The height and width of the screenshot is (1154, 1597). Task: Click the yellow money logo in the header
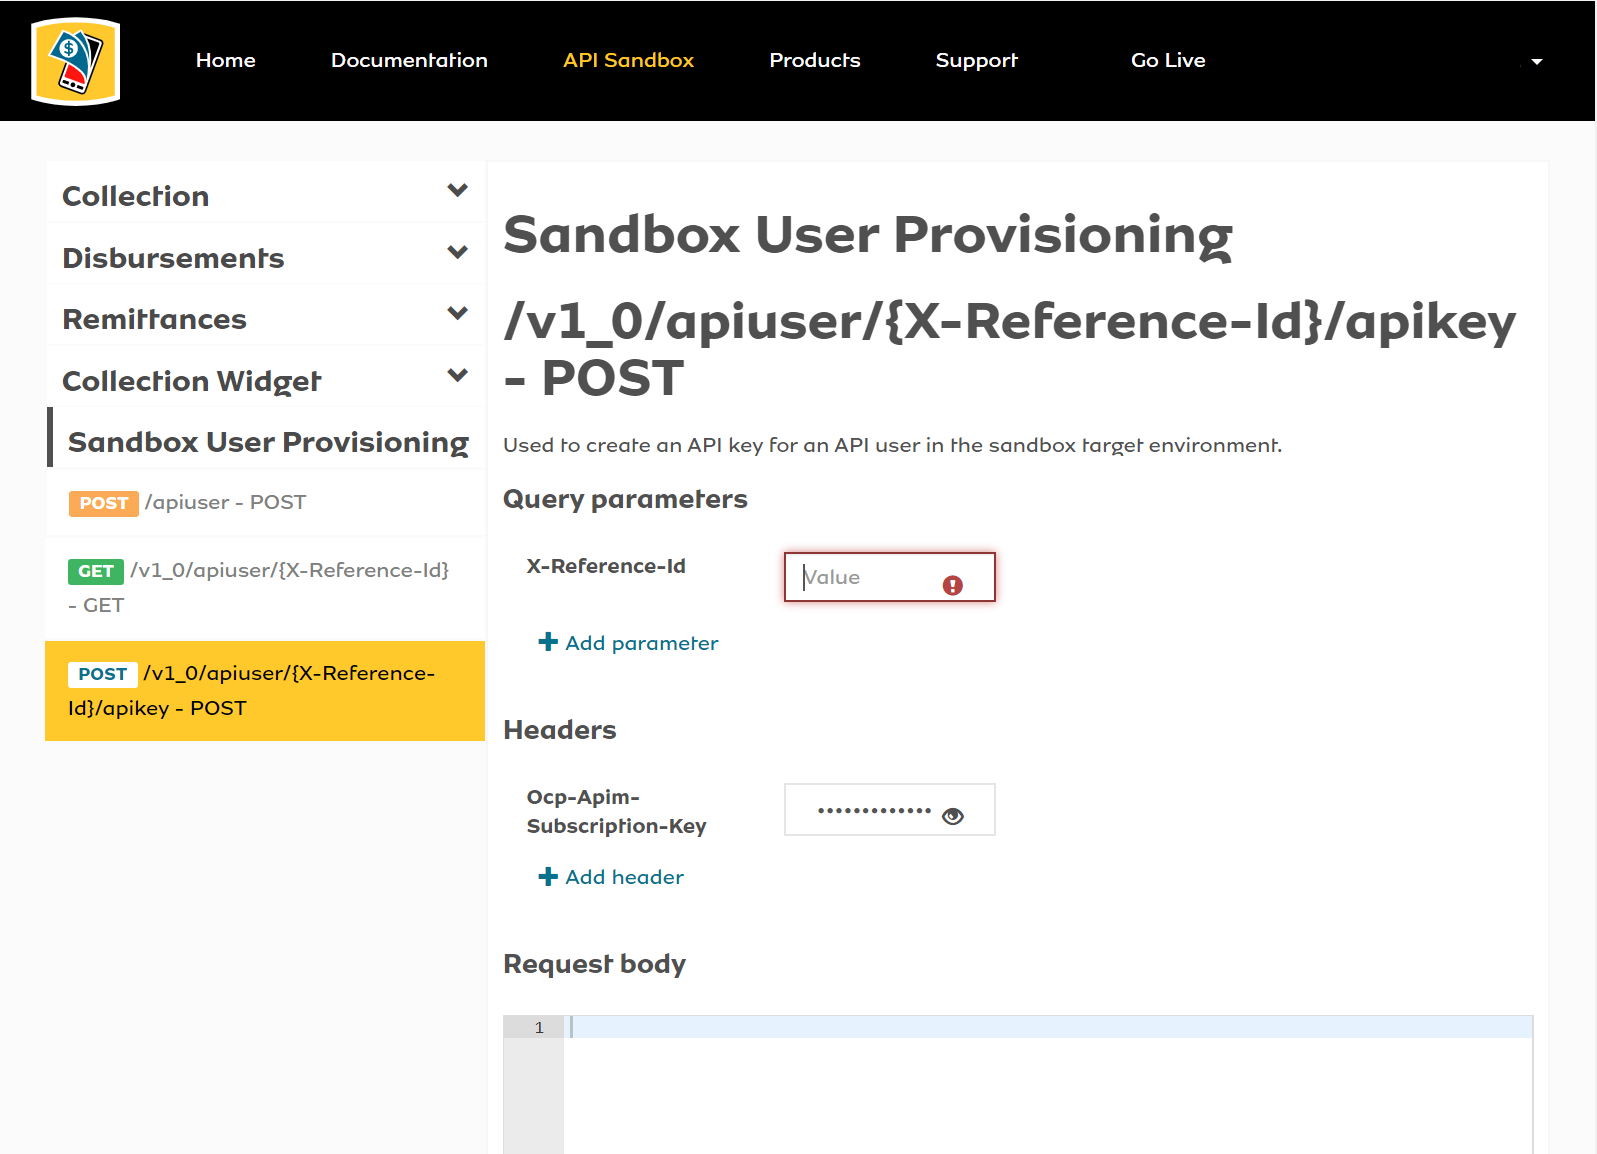pos(76,61)
